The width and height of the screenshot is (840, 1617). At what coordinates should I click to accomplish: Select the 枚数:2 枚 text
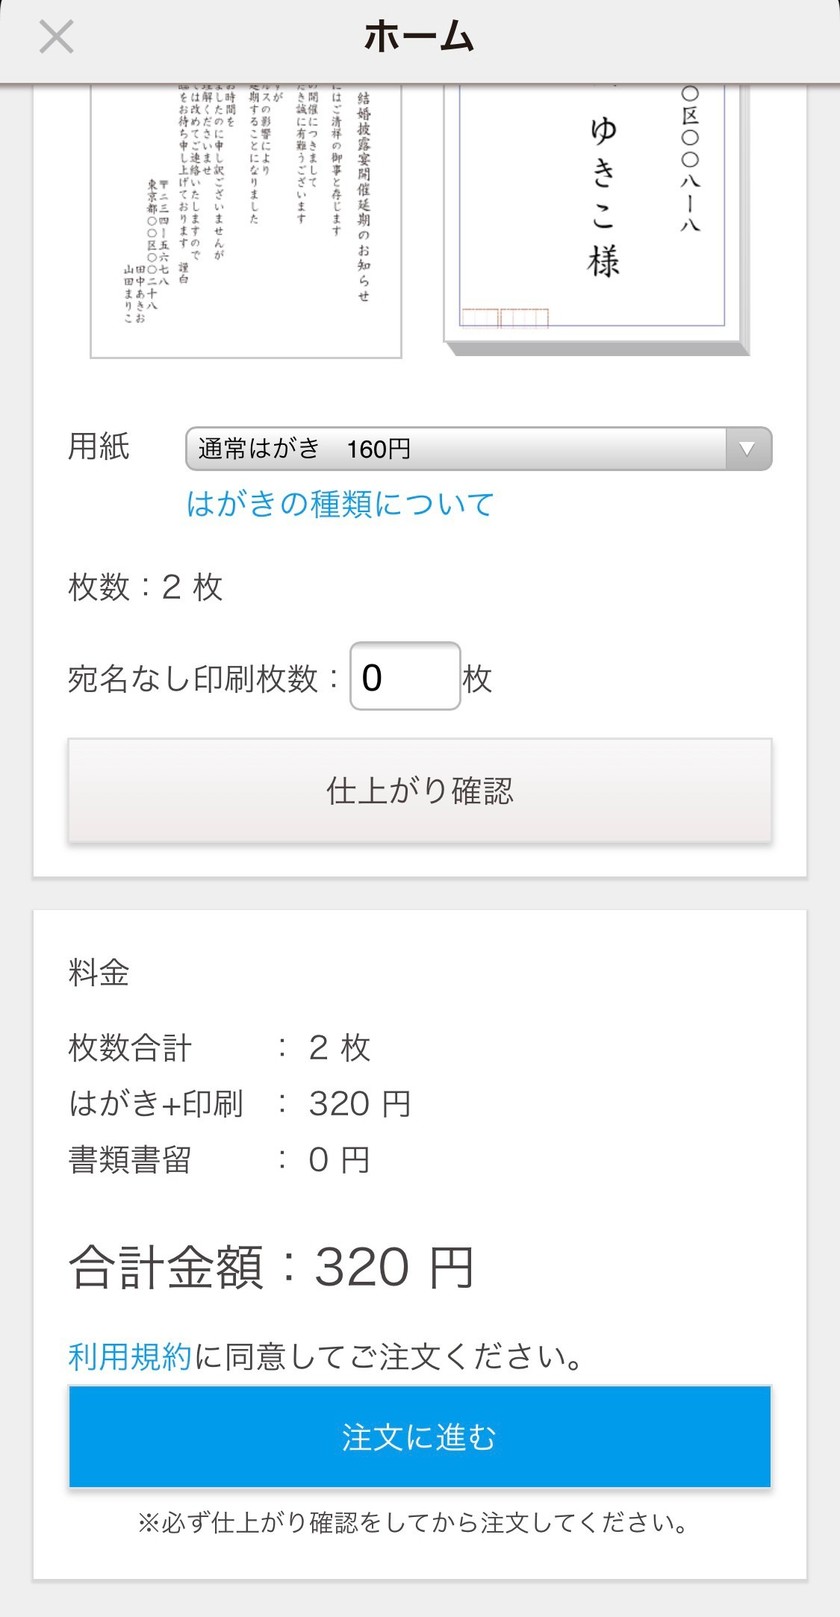pos(145,587)
